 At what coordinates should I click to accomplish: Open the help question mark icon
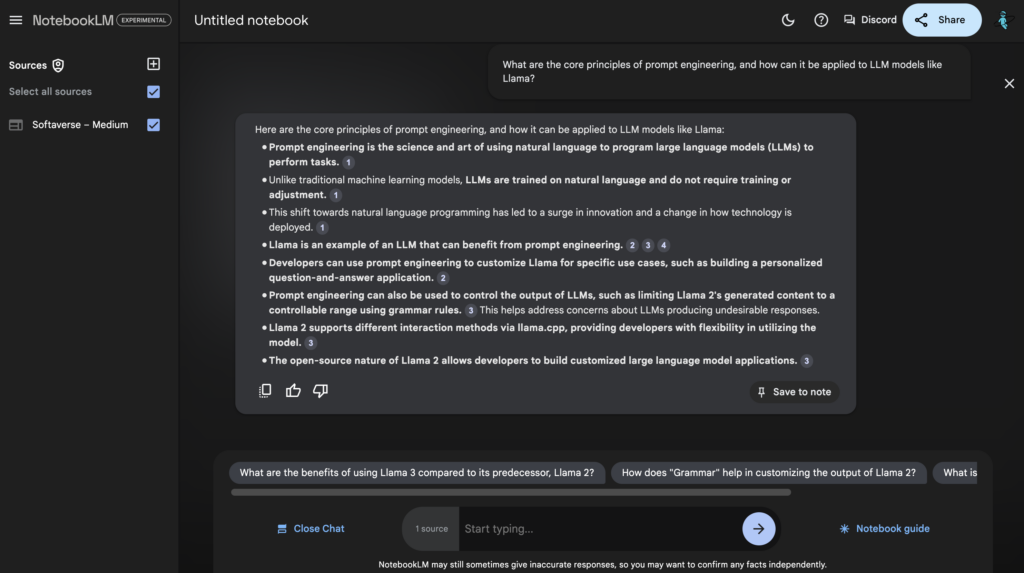[x=821, y=20]
